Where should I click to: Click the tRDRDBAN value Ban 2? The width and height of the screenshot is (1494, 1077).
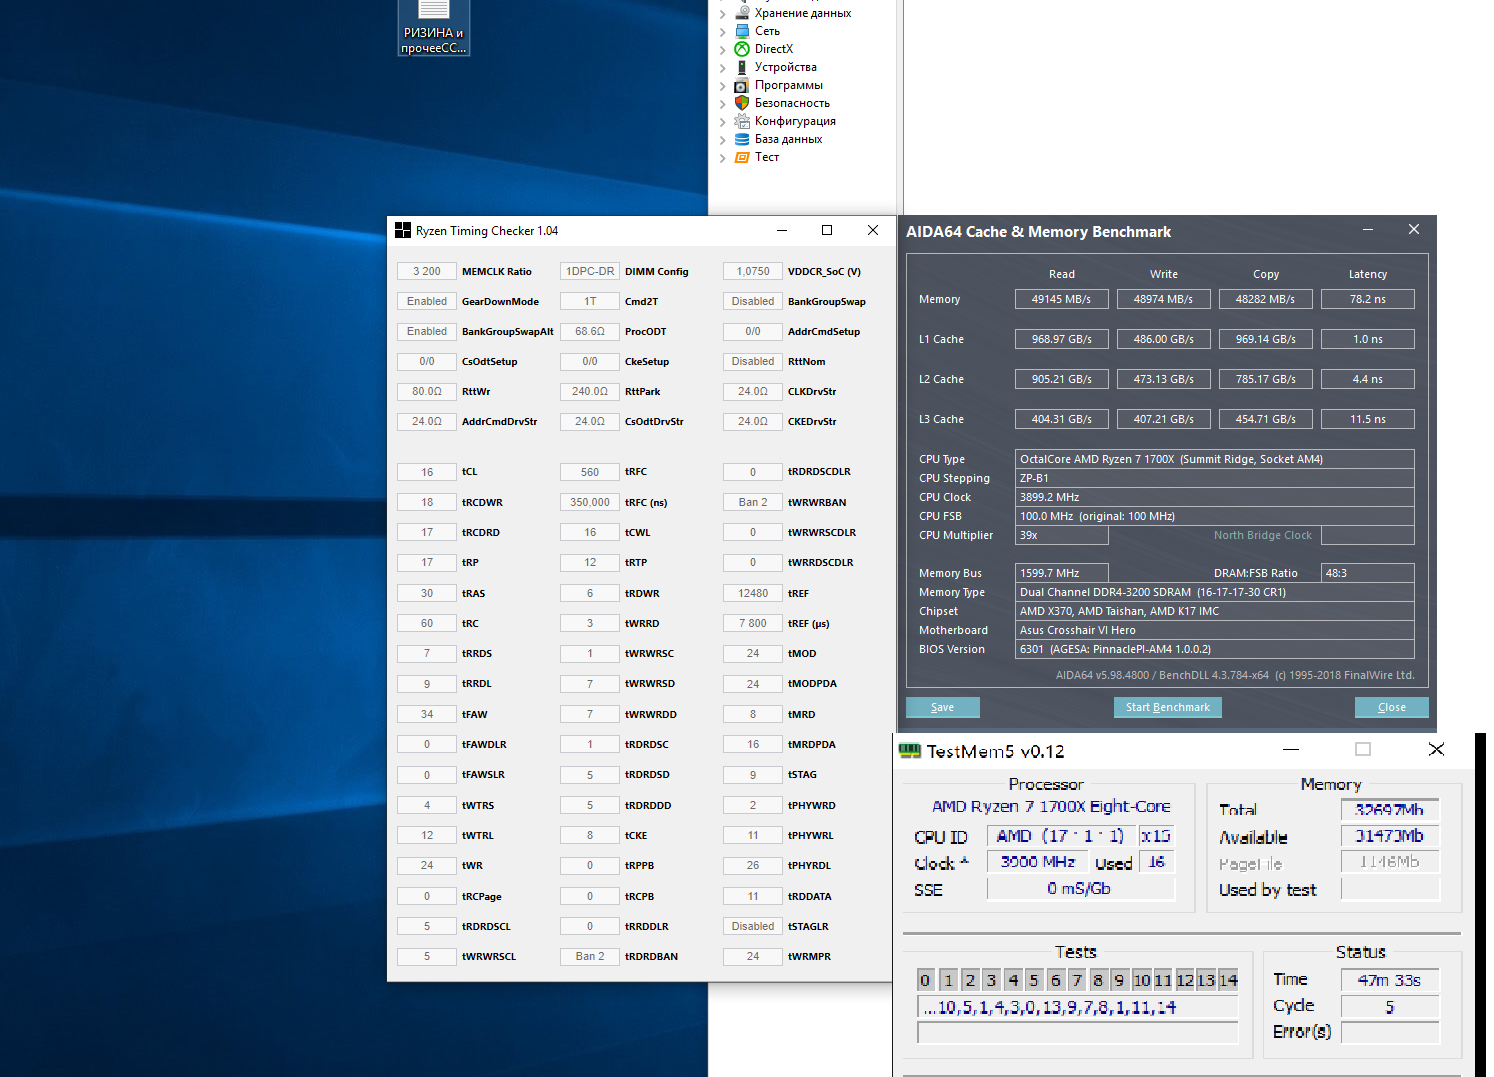(590, 956)
